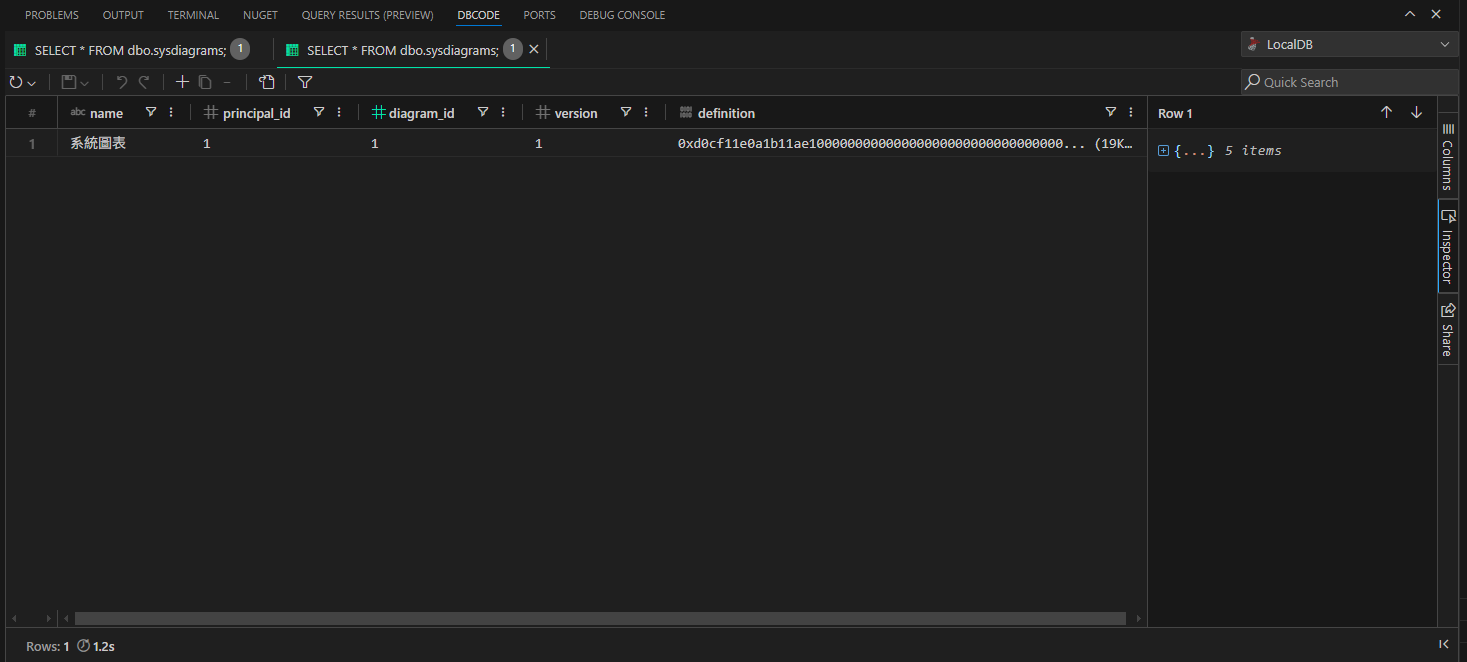Focus the Quick Search field
Image resolution: width=1467 pixels, height=662 pixels.
click(x=1349, y=82)
